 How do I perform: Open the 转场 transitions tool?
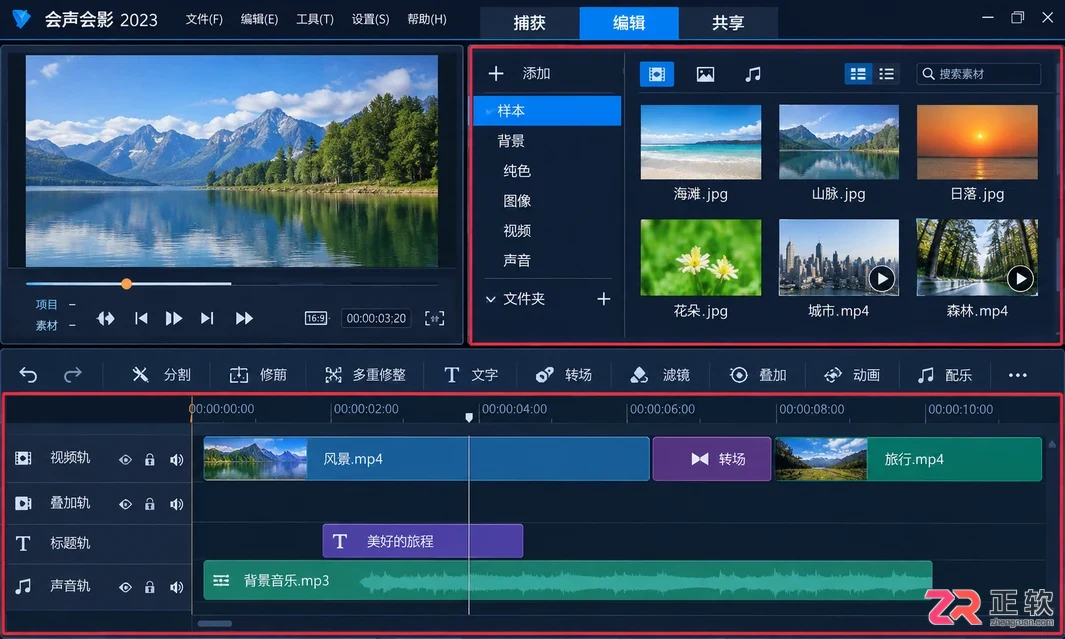coord(564,375)
